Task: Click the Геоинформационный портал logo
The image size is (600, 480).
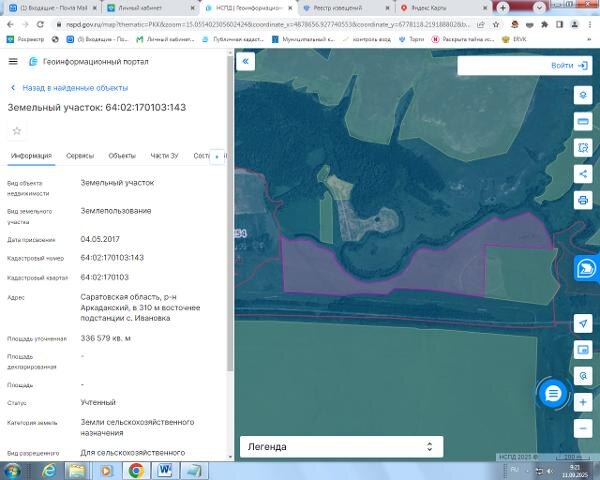Action: [x=88, y=62]
